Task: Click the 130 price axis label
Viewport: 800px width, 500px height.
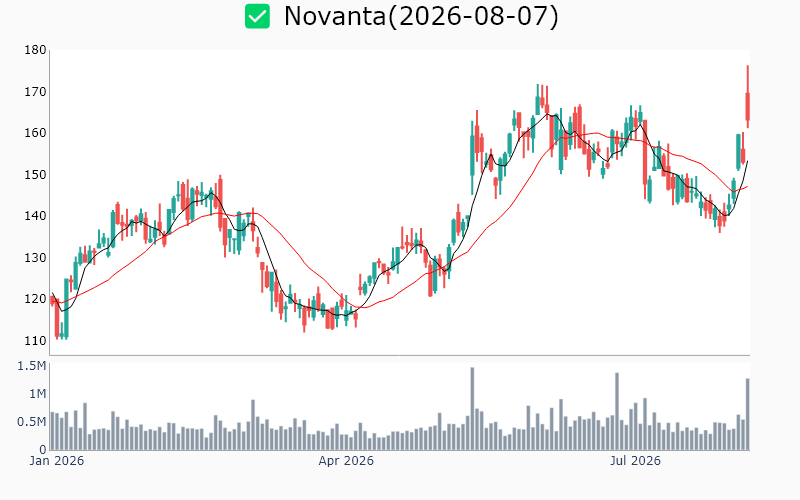Action: point(35,258)
